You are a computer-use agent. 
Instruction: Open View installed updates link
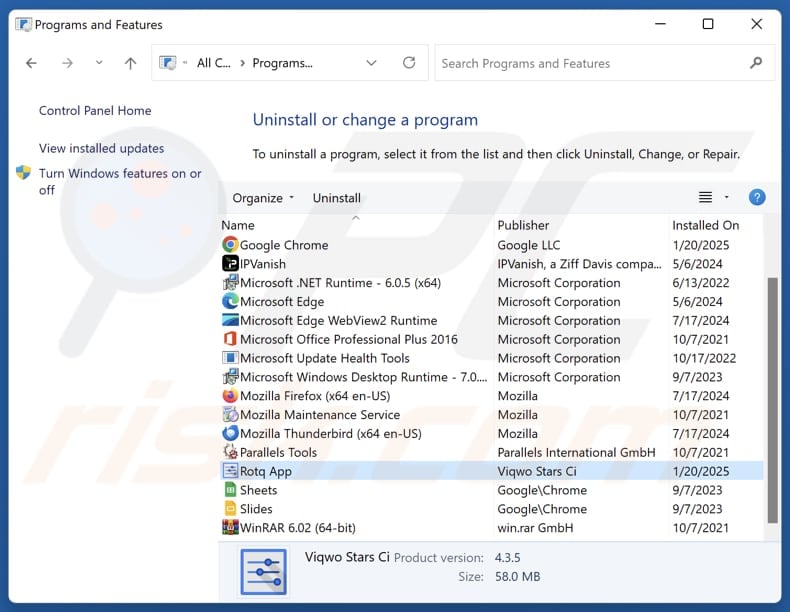tap(101, 148)
